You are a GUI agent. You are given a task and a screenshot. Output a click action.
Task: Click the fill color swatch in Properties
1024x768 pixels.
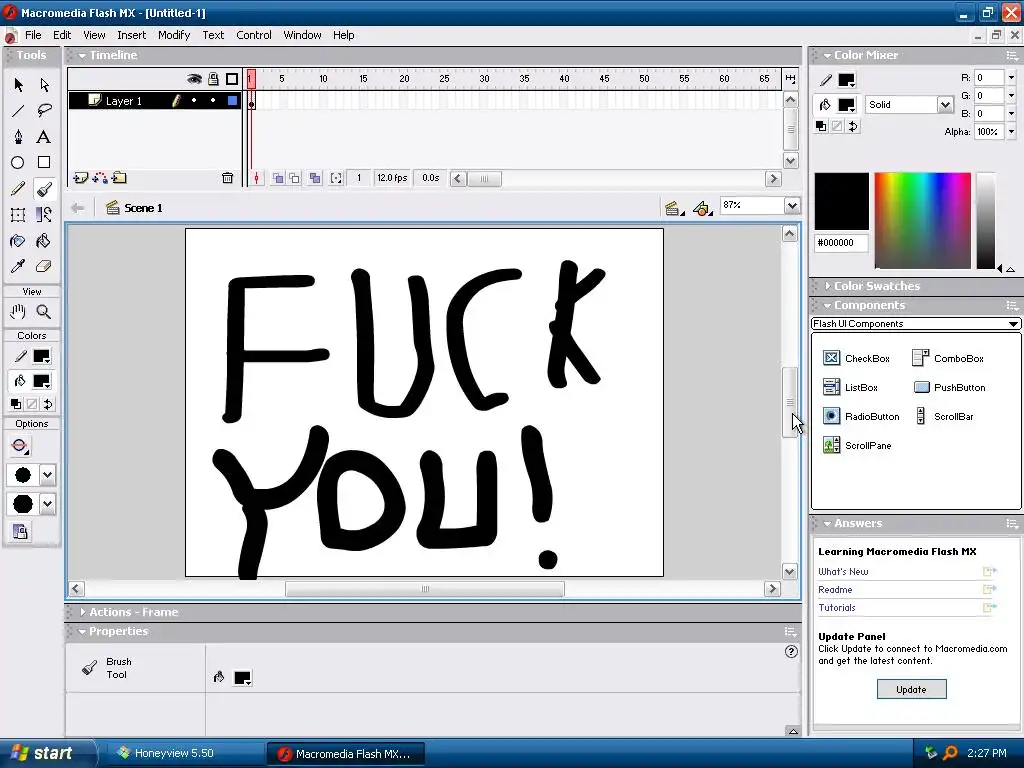[242, 678]
